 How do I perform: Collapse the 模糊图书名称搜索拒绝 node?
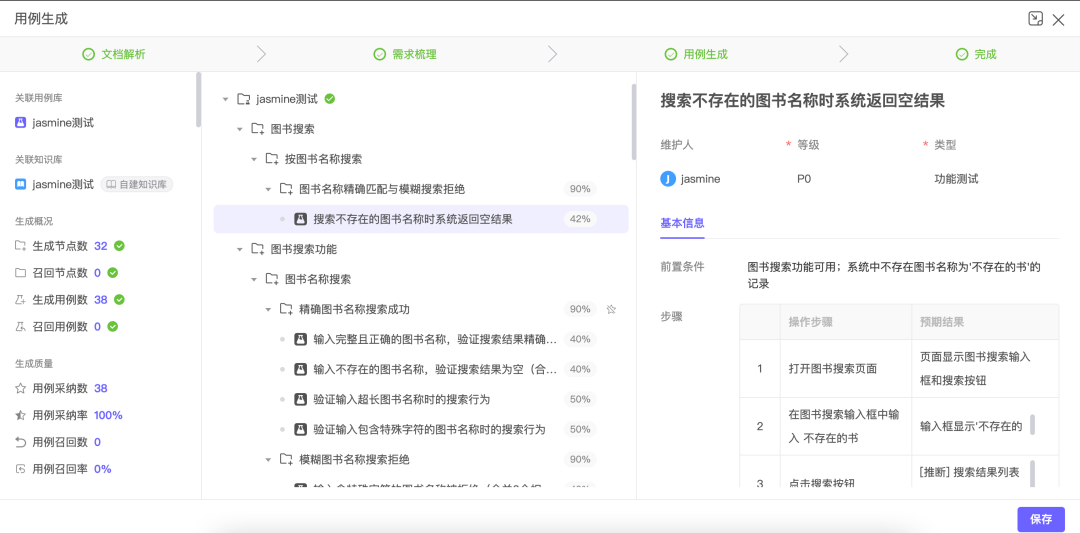(269, 459)
